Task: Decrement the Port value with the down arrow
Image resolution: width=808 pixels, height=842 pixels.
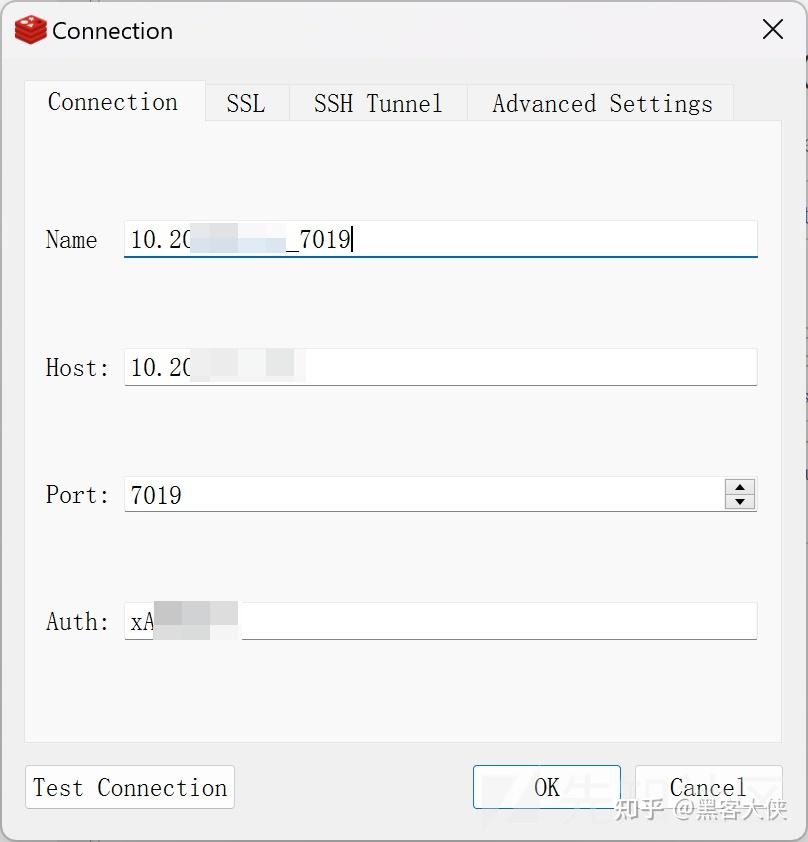Action: point(739,501)
